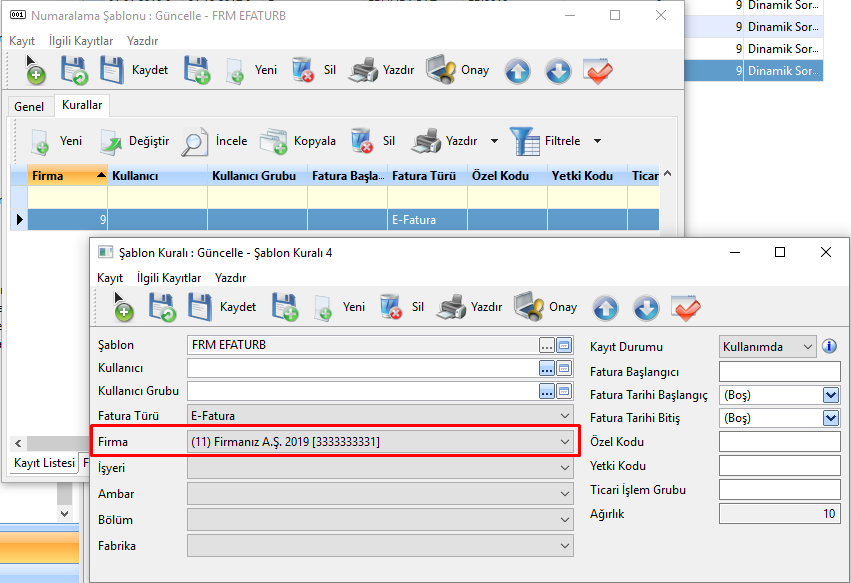Open the Şablon record card icon

(x=564, y=345)
